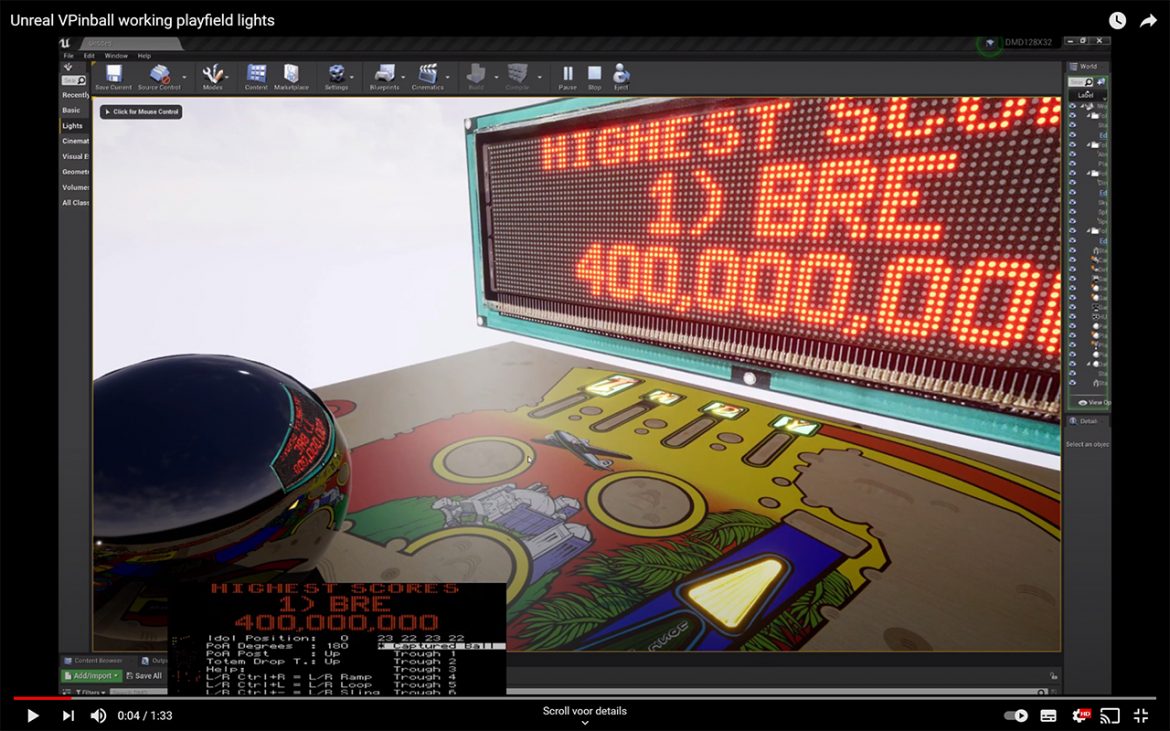Screen dimensions: 1170x731
Task: Select the Geometry placement category
Action: 75,172
